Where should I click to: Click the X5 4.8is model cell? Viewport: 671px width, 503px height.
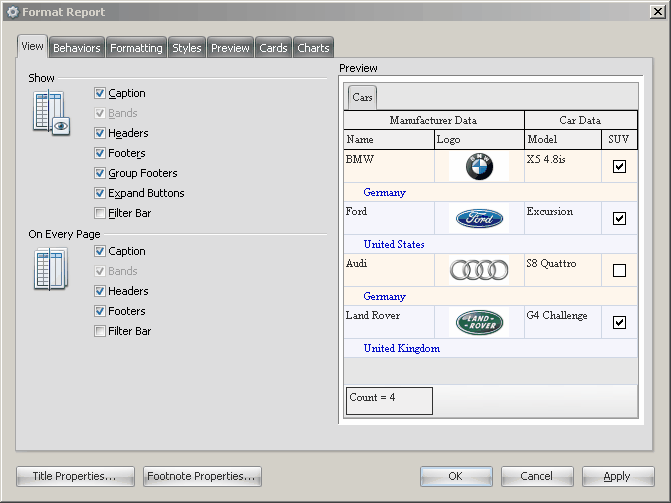563,166
